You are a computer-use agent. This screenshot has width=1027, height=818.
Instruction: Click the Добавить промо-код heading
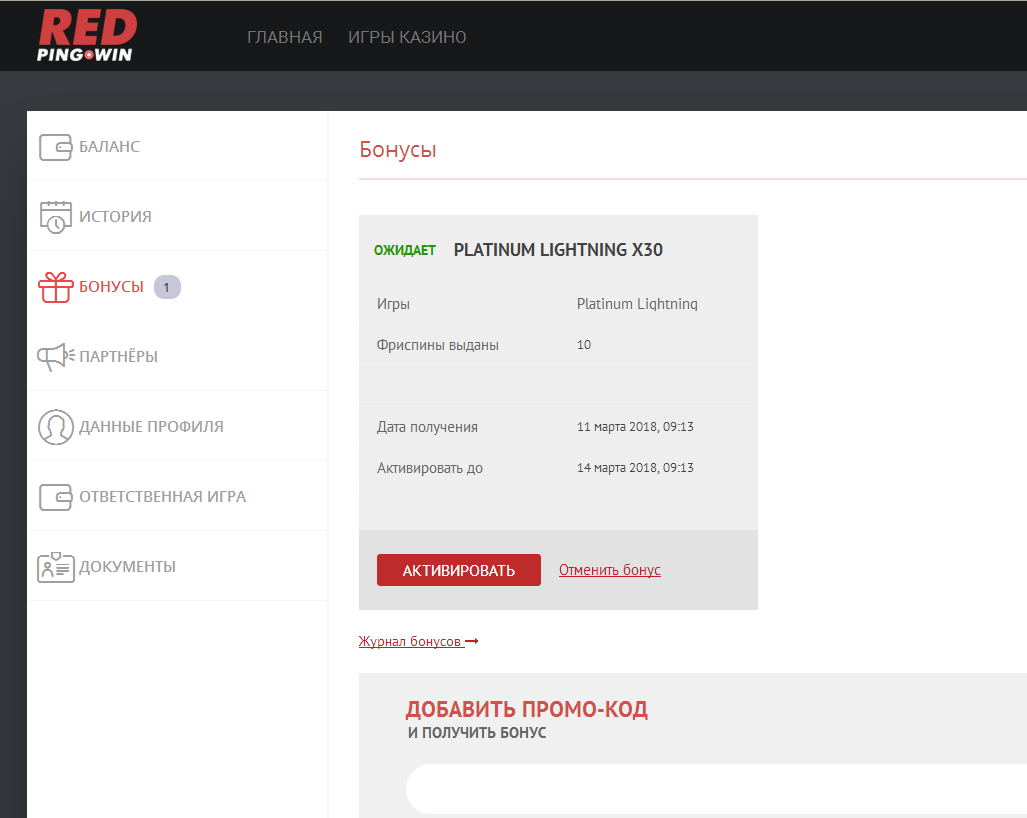(526, 710)
